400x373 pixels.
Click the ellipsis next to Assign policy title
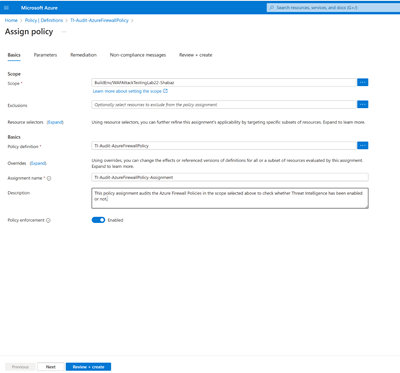click(x=64, y=32)
